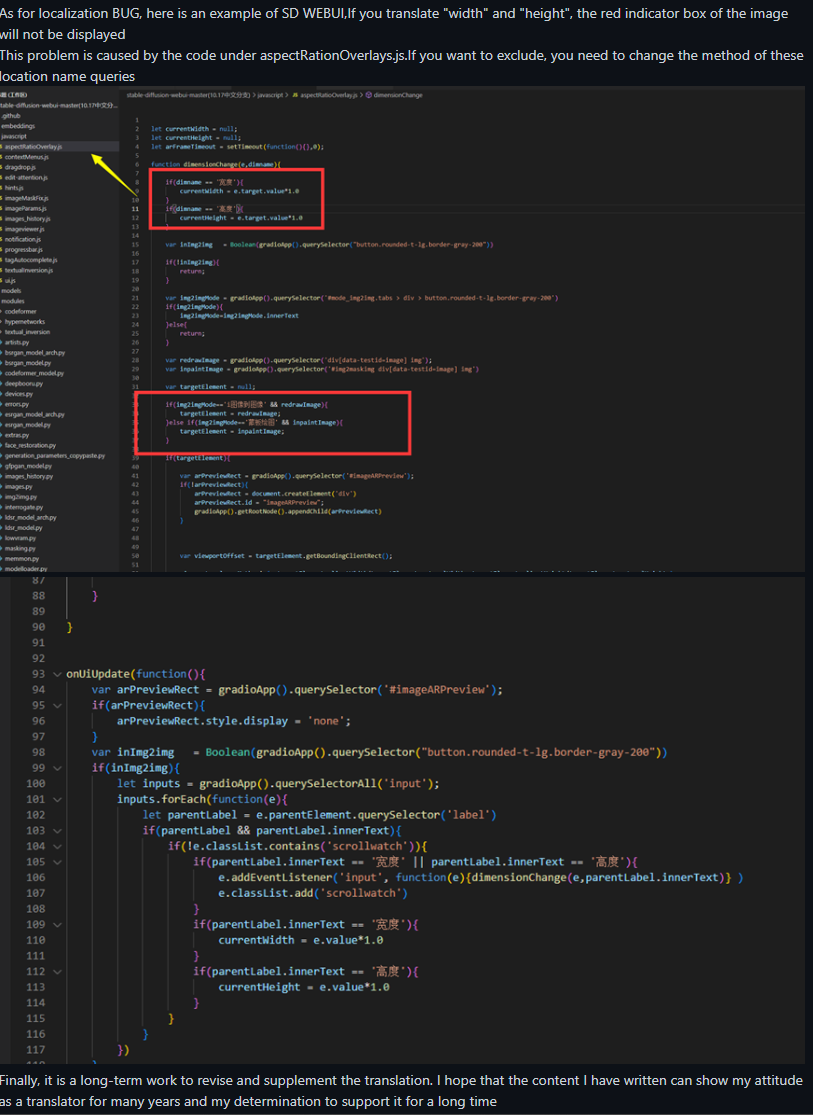This screenshot has height=1115, width=813.
Task: Open aspectRatioOverlay.js in the file tree
Action: point(33,146)
